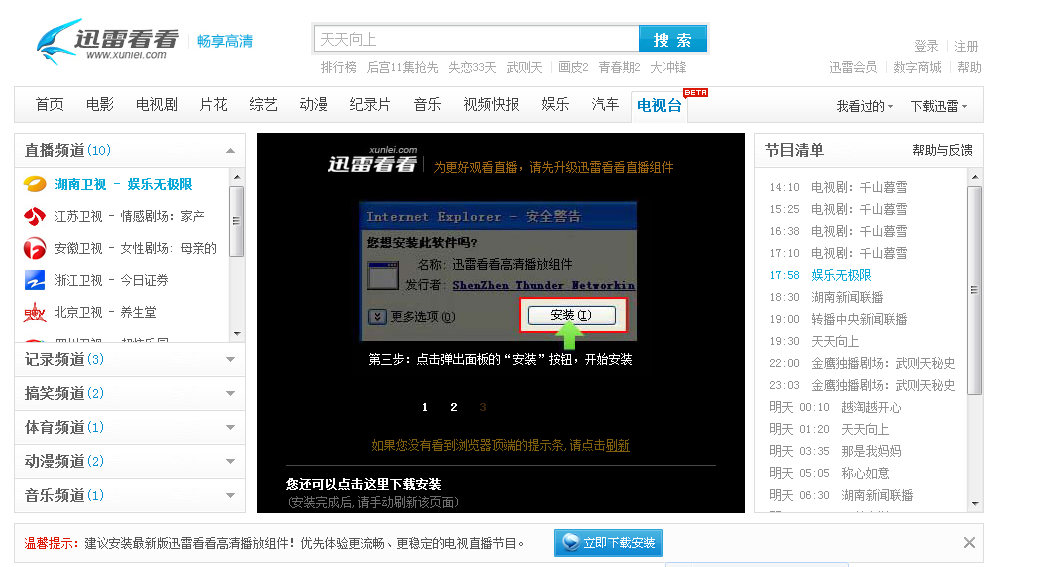This screenshot has width=1039, height=567.
Task: Collapse the 直播频道 section
Action: pyautogui.click(x=230, y=151)
